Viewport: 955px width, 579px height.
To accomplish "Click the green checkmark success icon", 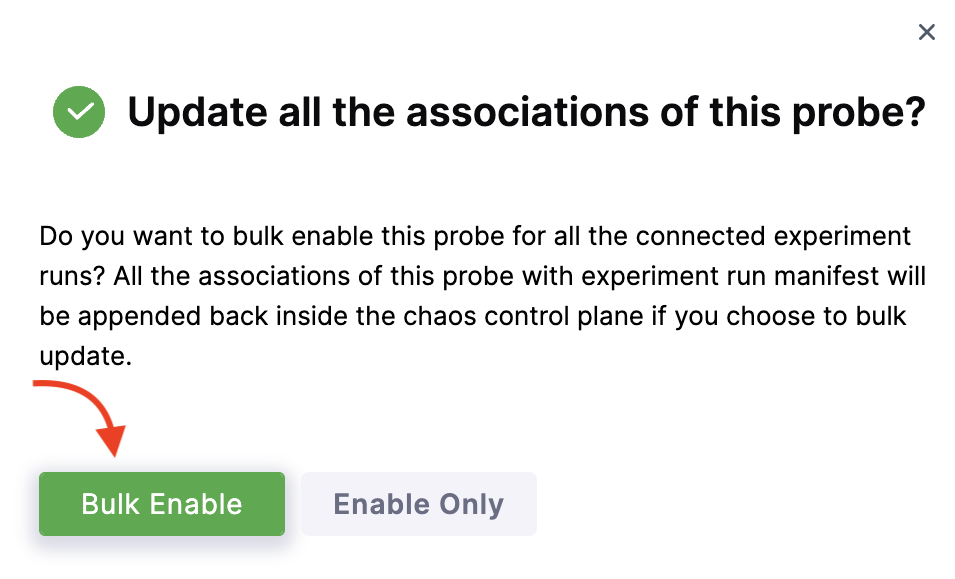I will click(79, 113).
